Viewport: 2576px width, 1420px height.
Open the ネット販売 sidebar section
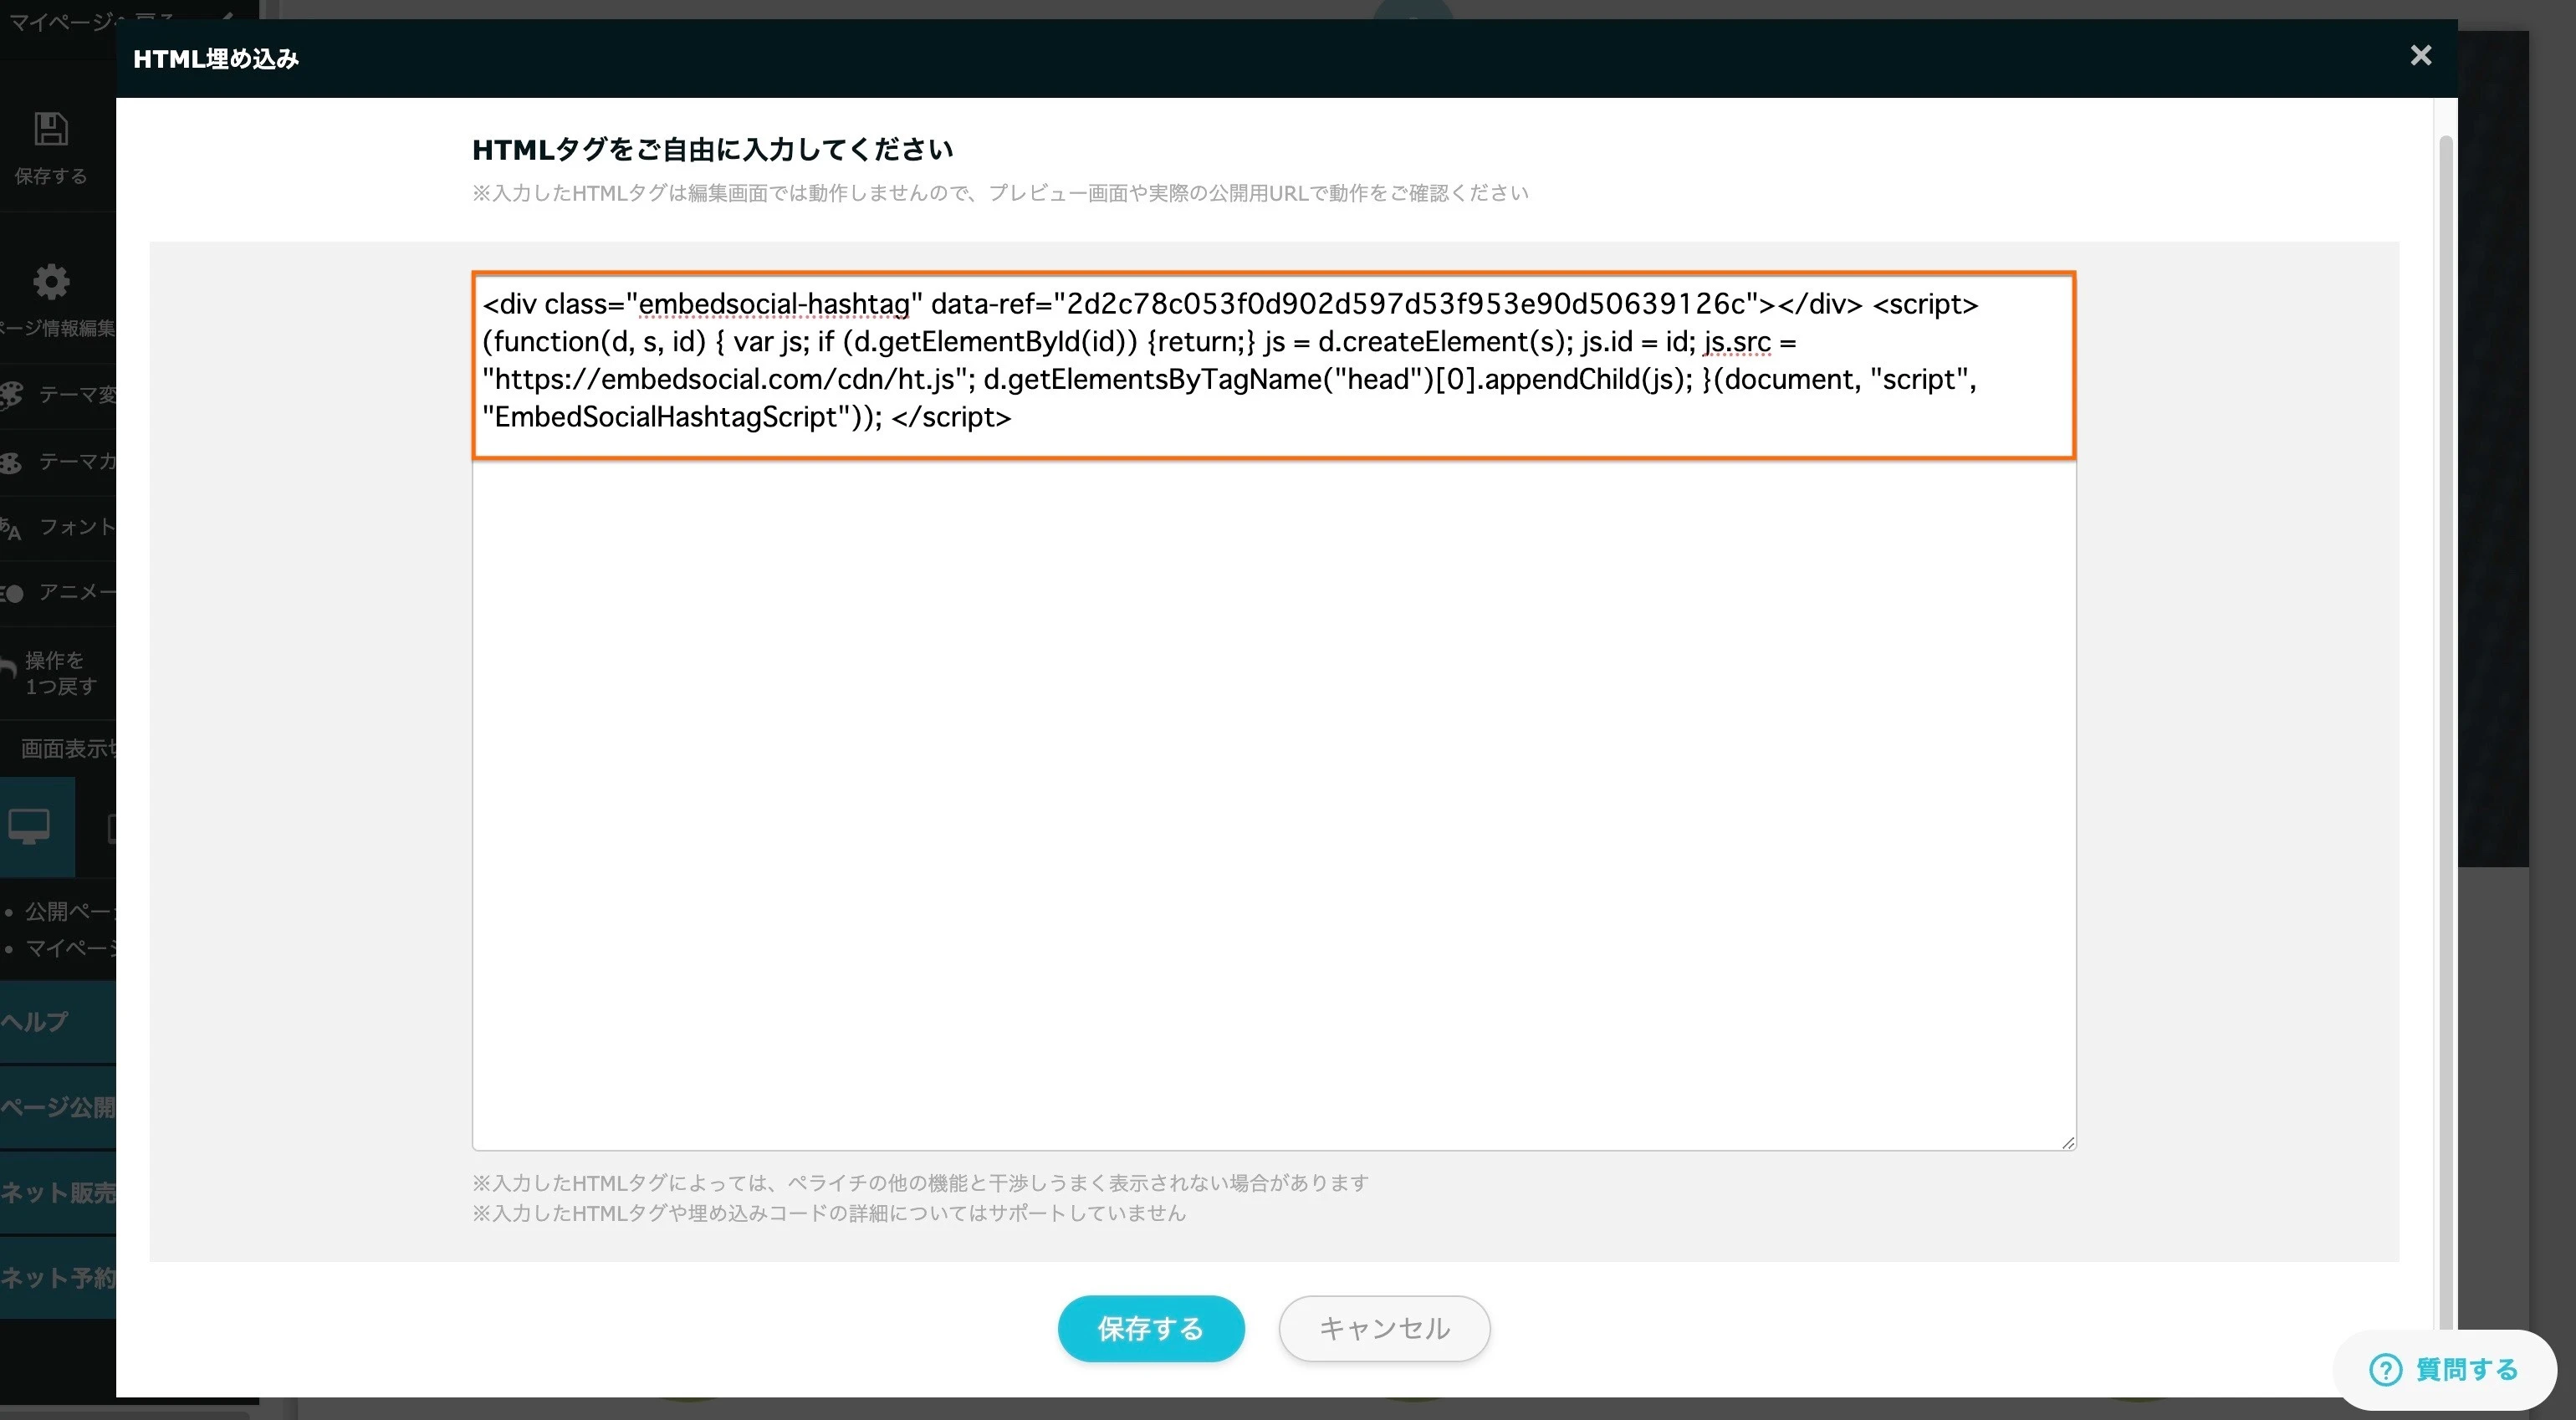pyautogui.click(x=58, y=1192)
